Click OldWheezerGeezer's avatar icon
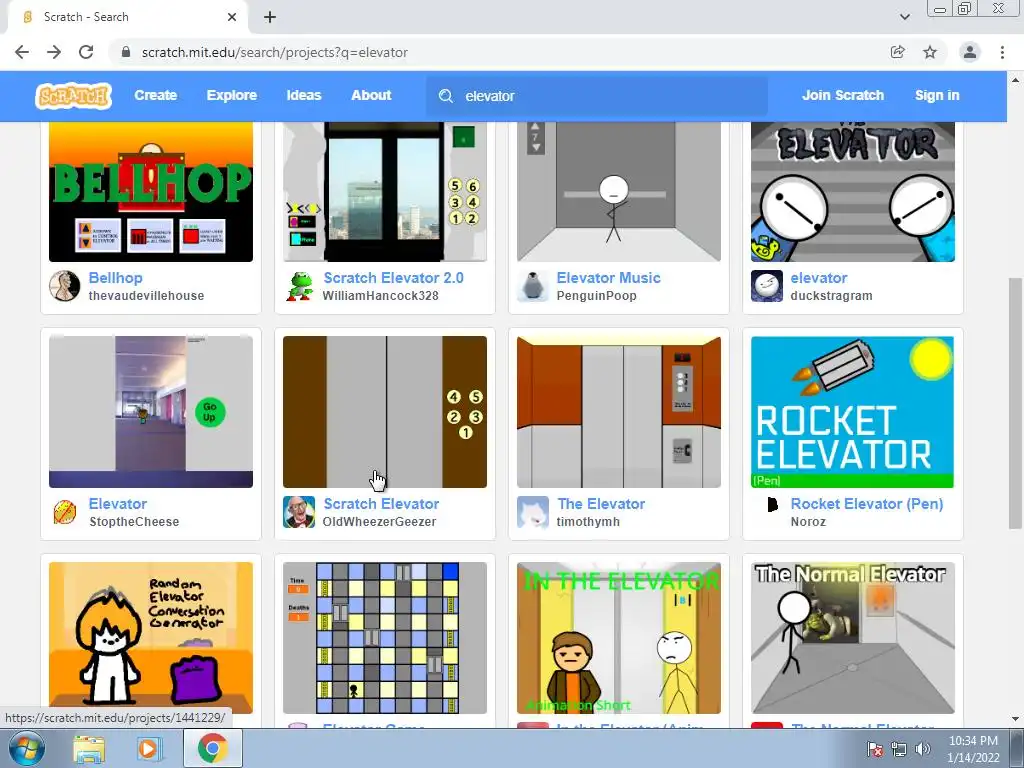The width and height of the screenshot is (1024, 768). click(299, 512)
